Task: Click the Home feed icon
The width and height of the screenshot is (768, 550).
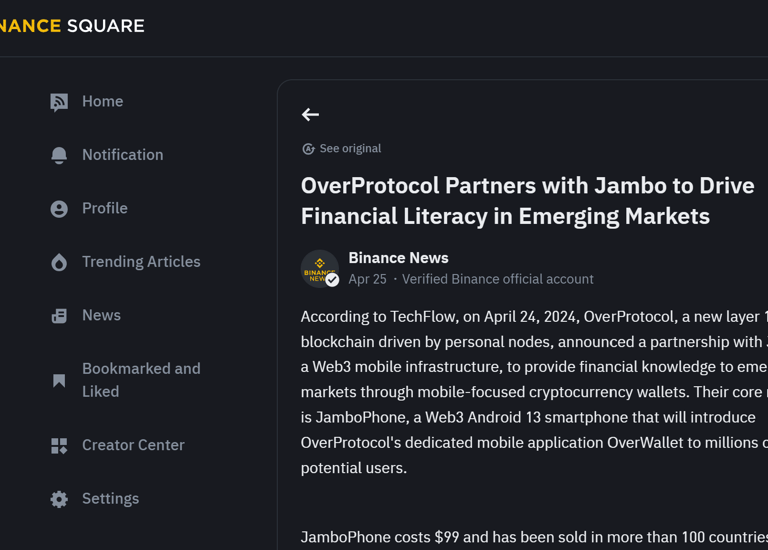Action: point(59,102)
